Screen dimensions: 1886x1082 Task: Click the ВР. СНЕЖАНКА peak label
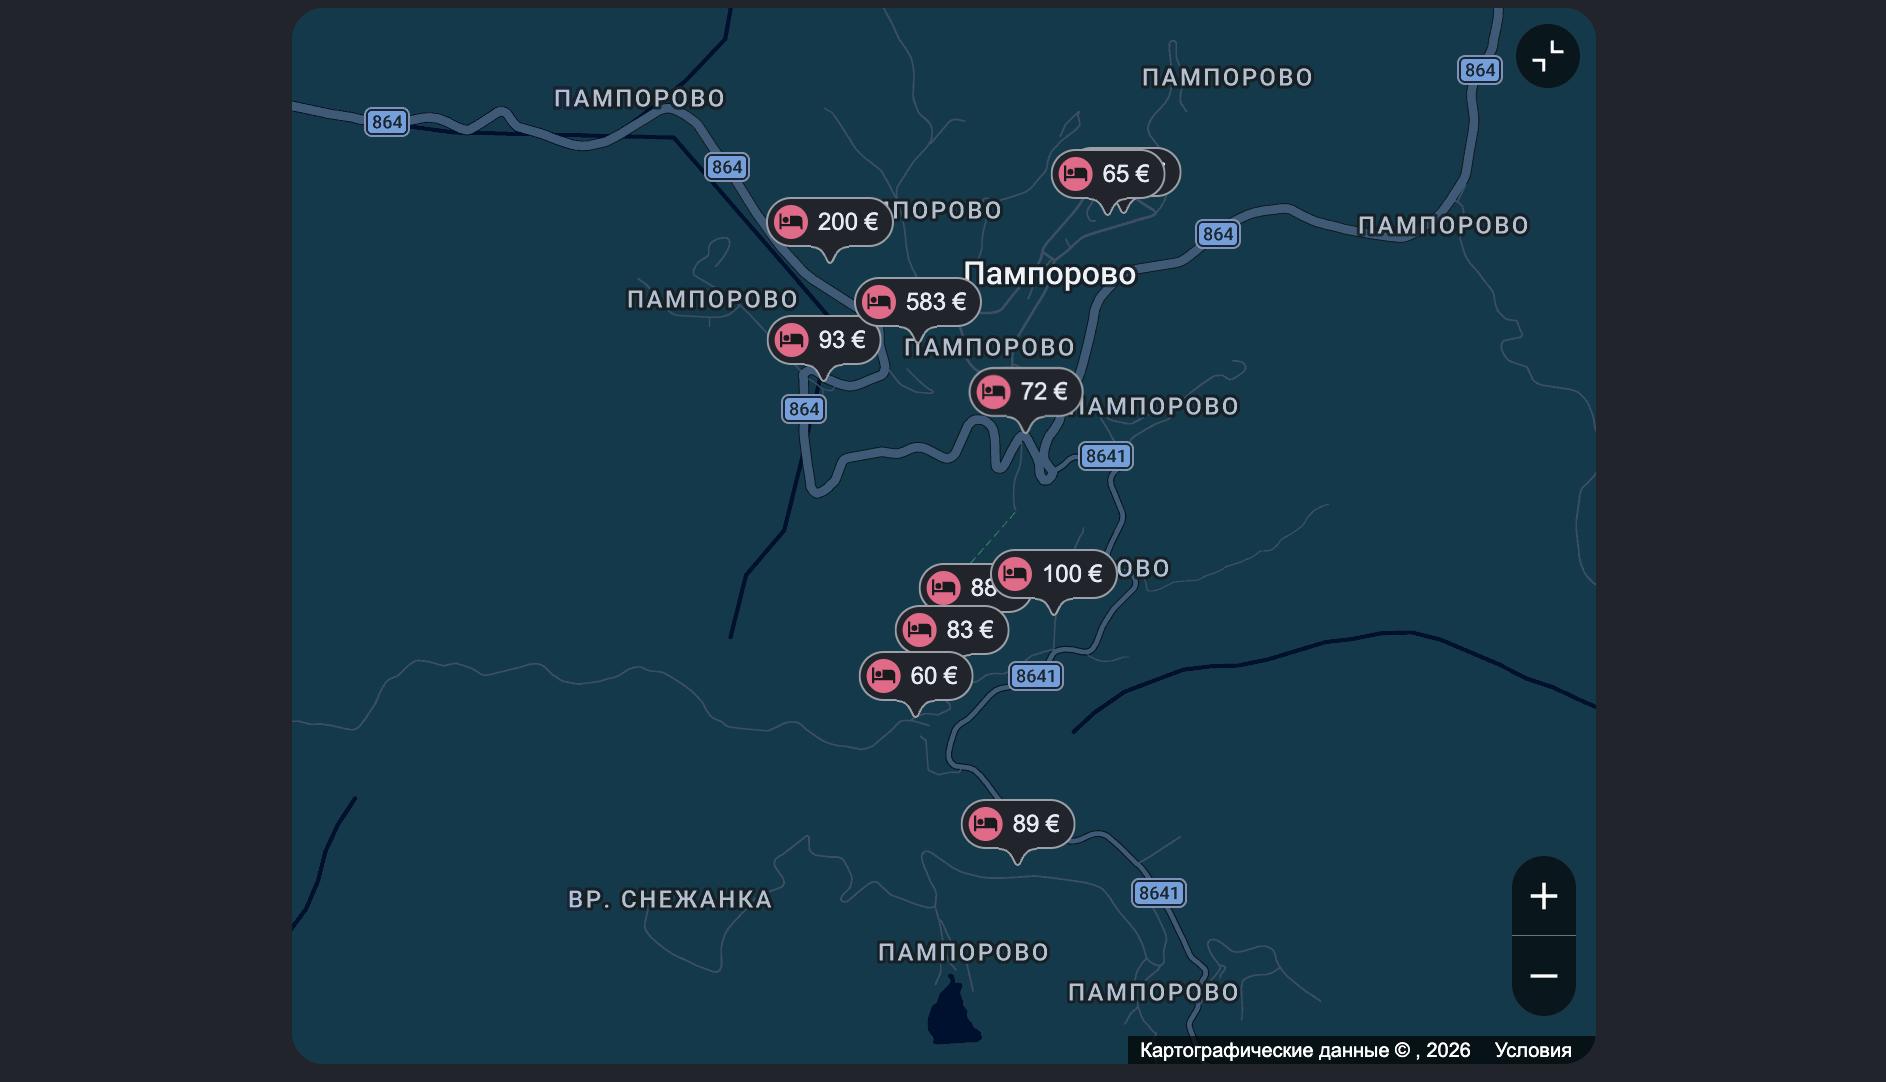click(x=670, y=900)
